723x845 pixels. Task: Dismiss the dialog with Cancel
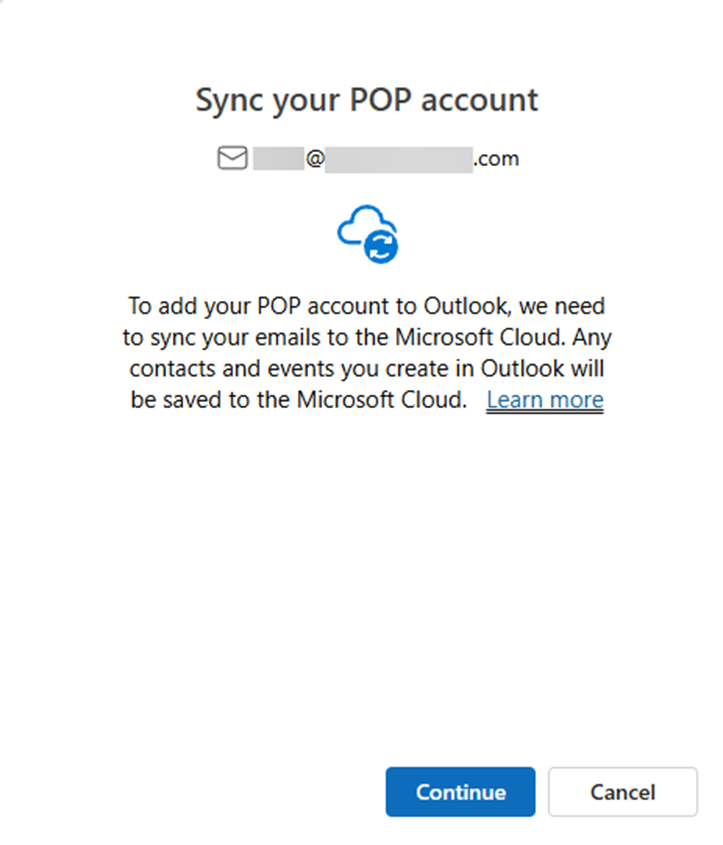[x=622, y=792]
